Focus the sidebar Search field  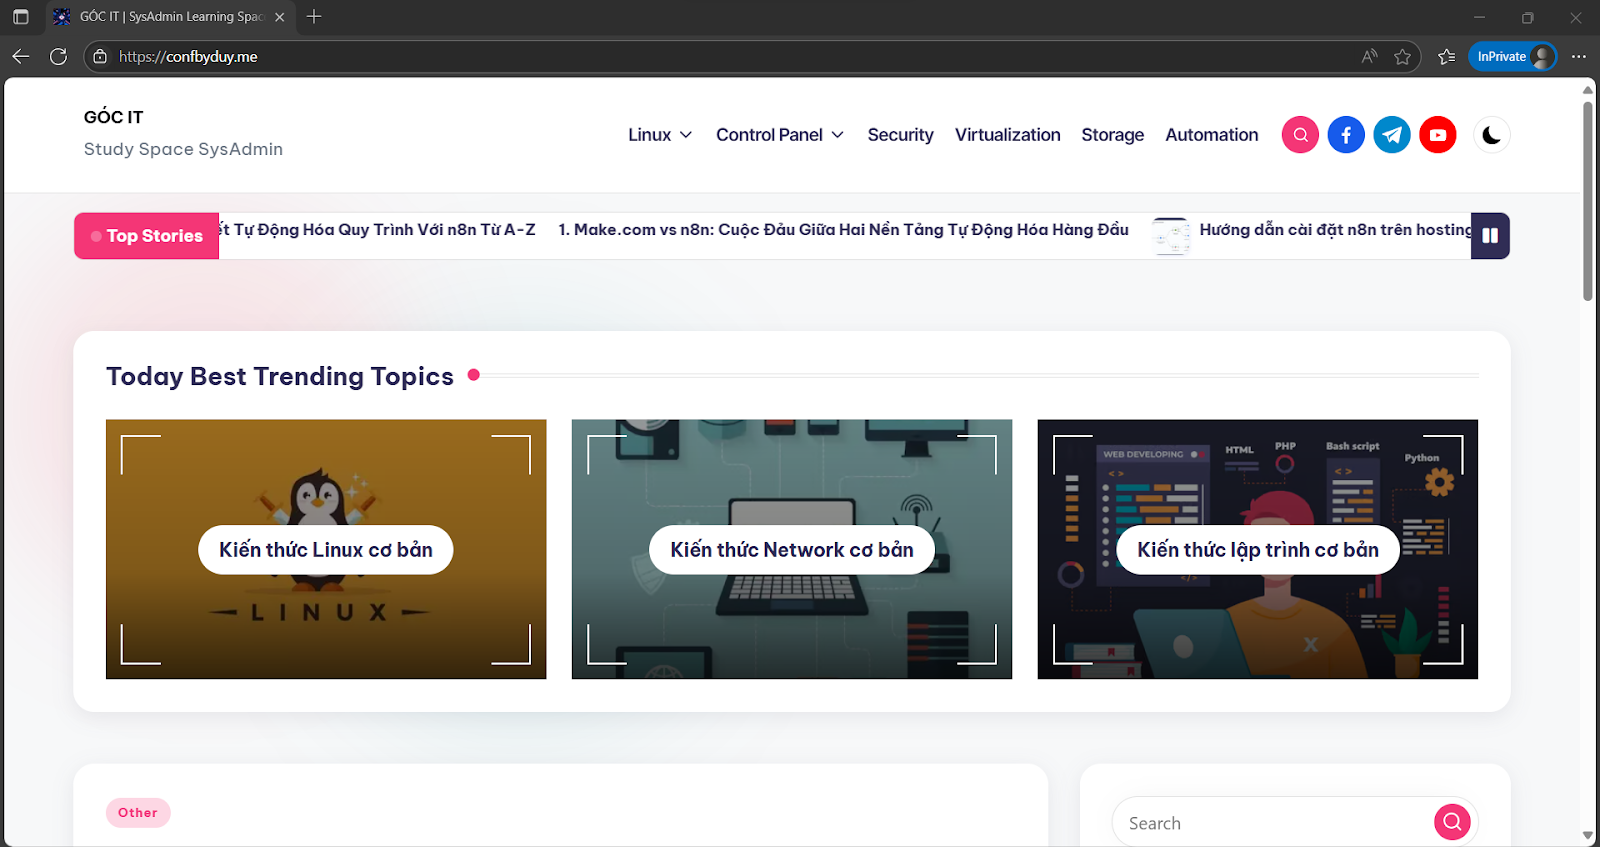1275,823
